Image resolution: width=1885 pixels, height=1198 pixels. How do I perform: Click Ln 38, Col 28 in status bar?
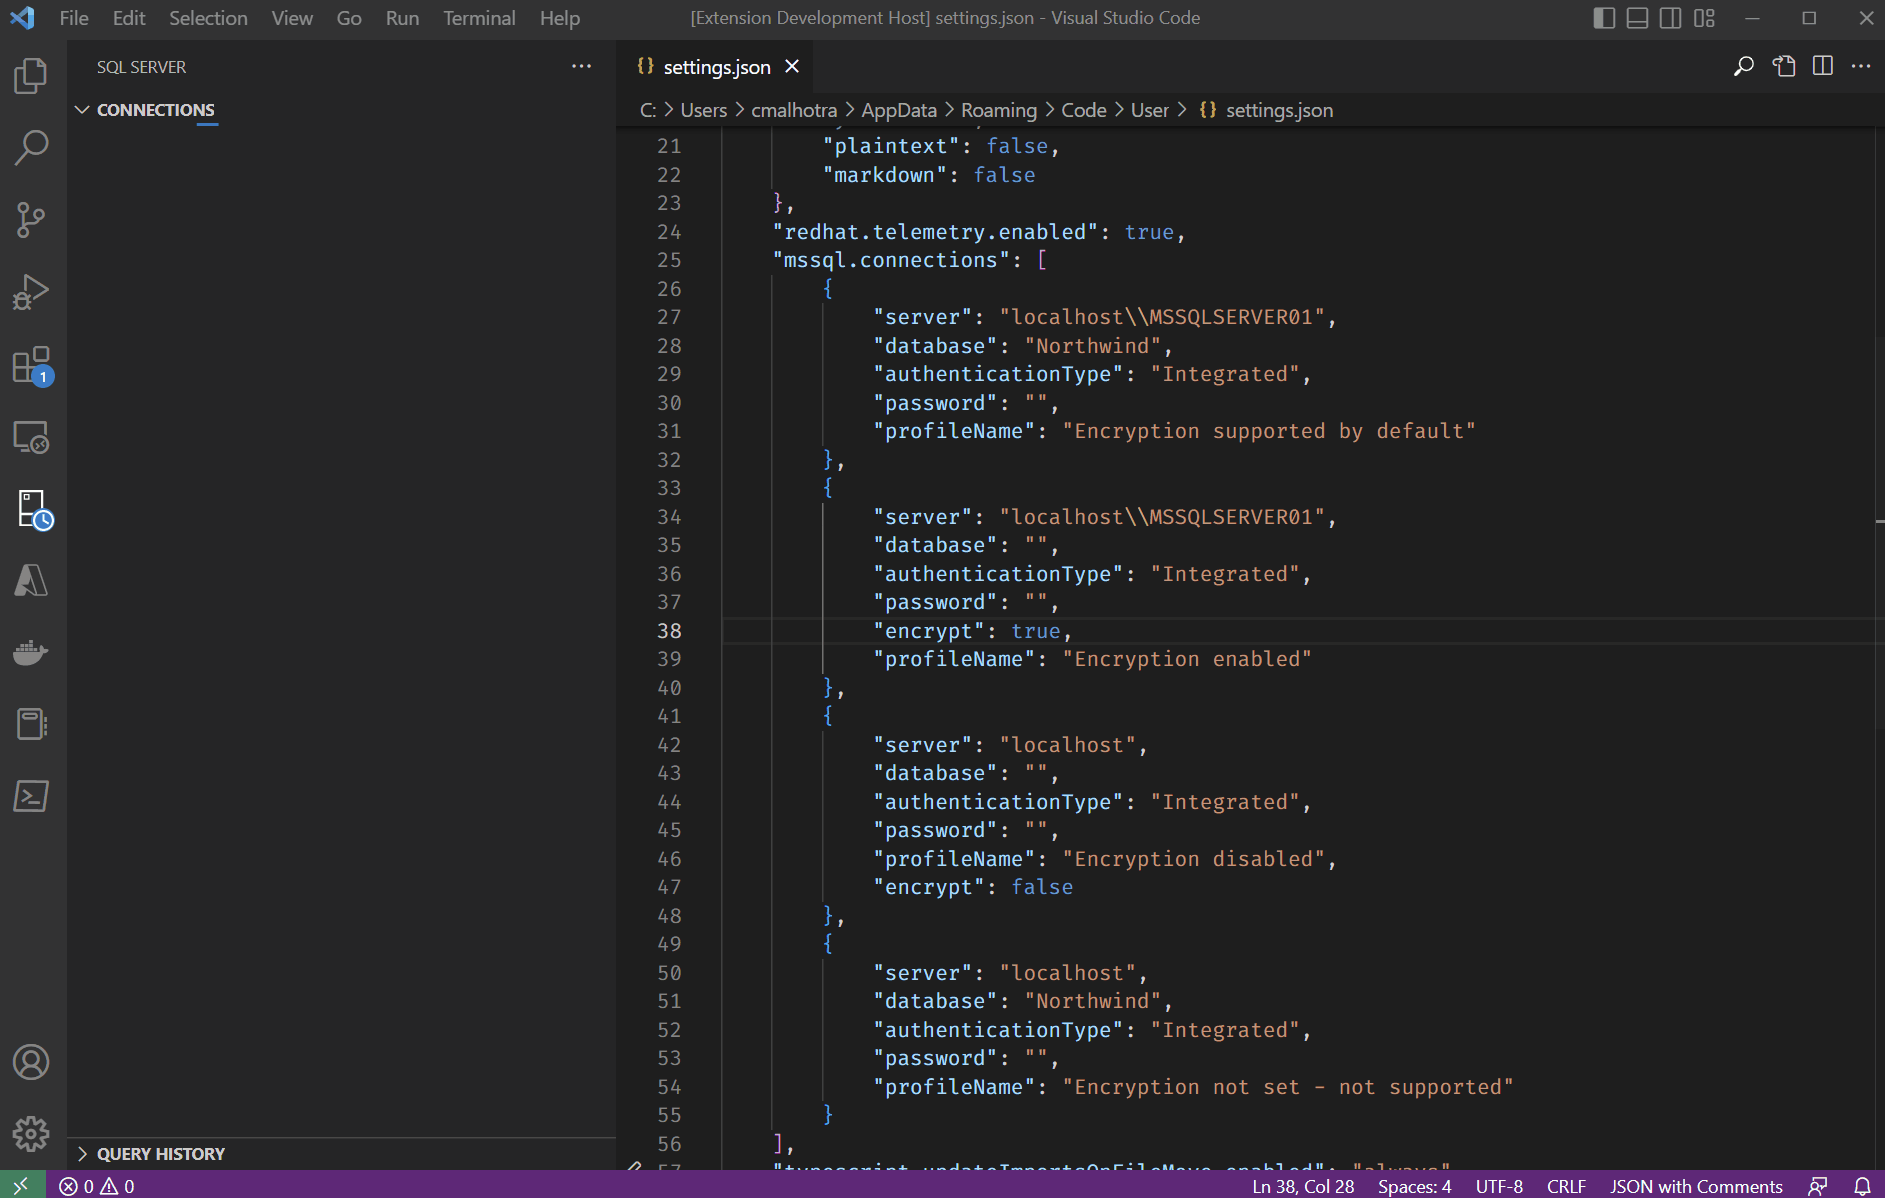tap(1303, 1186)
